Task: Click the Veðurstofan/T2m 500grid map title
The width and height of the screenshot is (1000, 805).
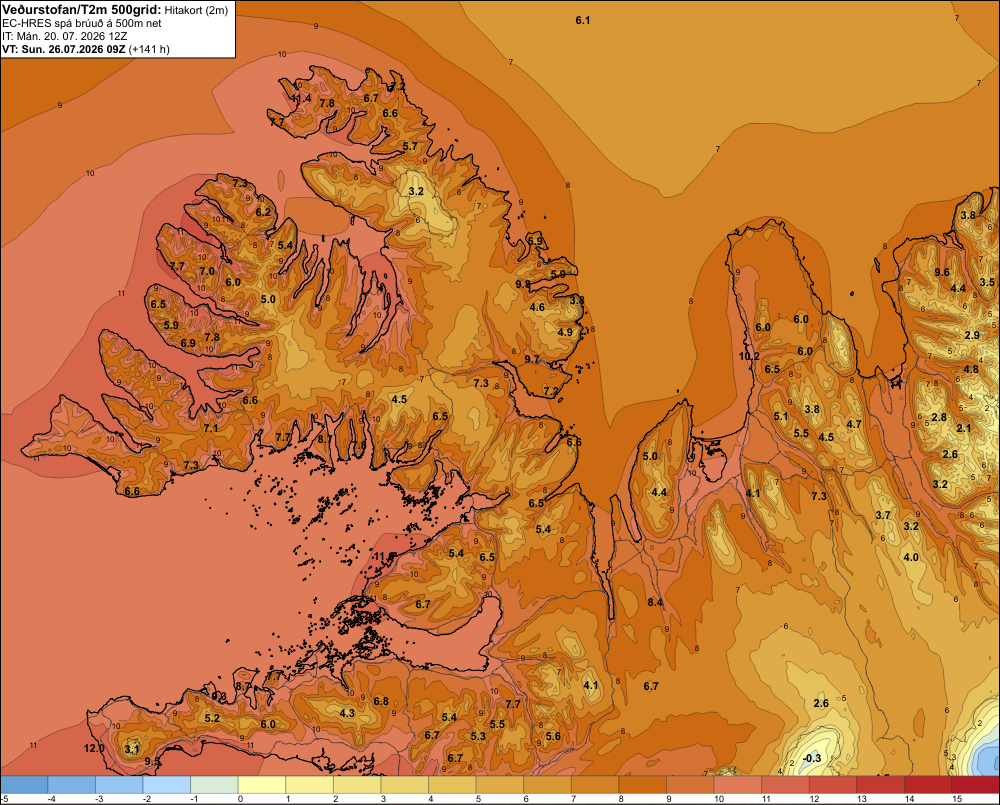Action: (x=82, y=10)
